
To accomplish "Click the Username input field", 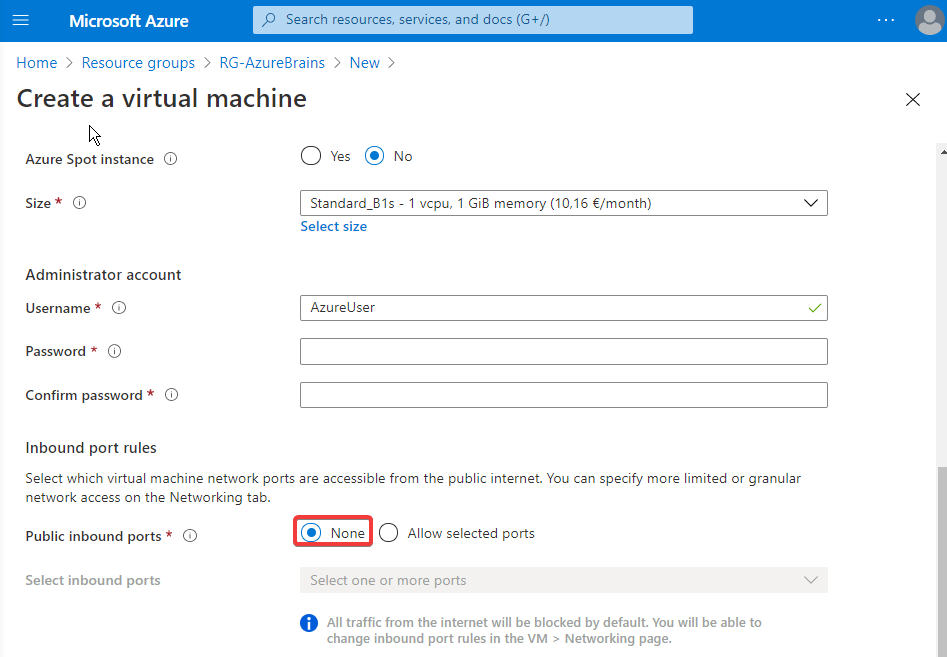I will click(x=563, y=308).
